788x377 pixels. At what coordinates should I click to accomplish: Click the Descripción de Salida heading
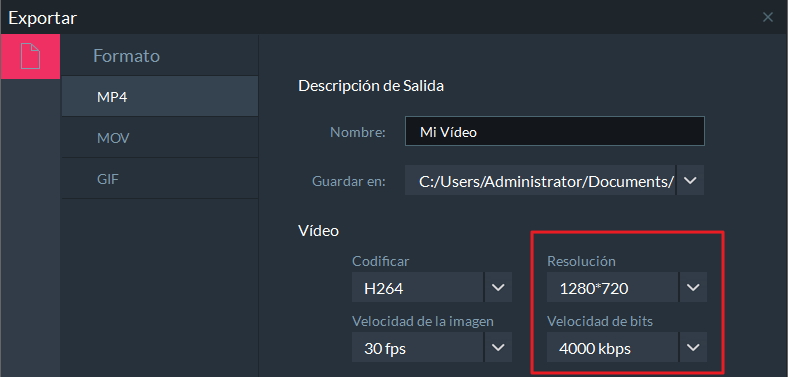coord(371,86)
